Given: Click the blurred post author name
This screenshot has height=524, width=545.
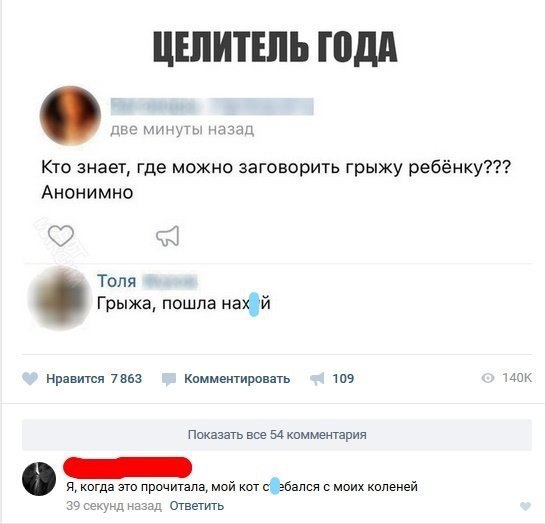Looking at the screenshot, I should pos(212,106).
